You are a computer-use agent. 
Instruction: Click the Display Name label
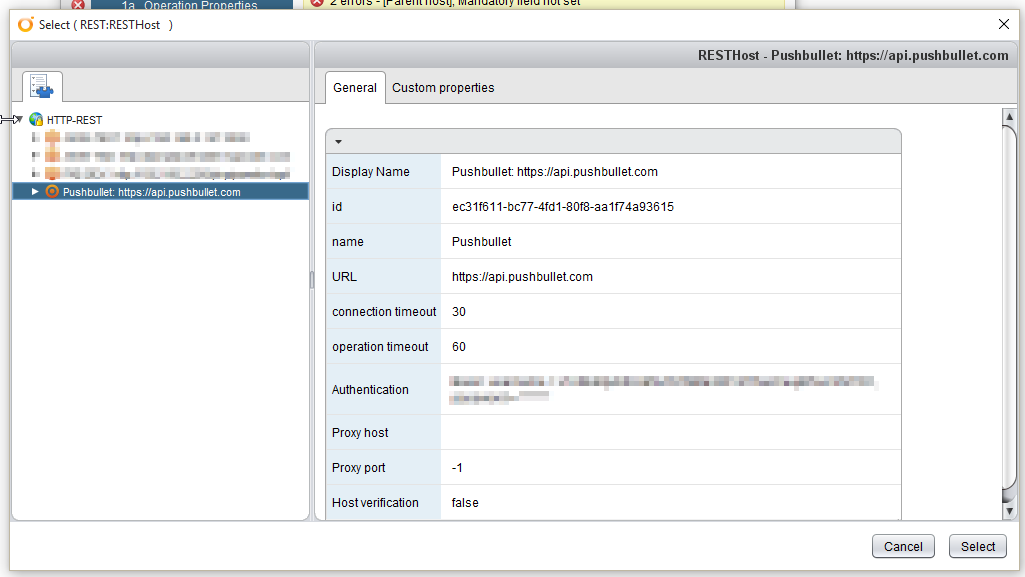(371, 172)
